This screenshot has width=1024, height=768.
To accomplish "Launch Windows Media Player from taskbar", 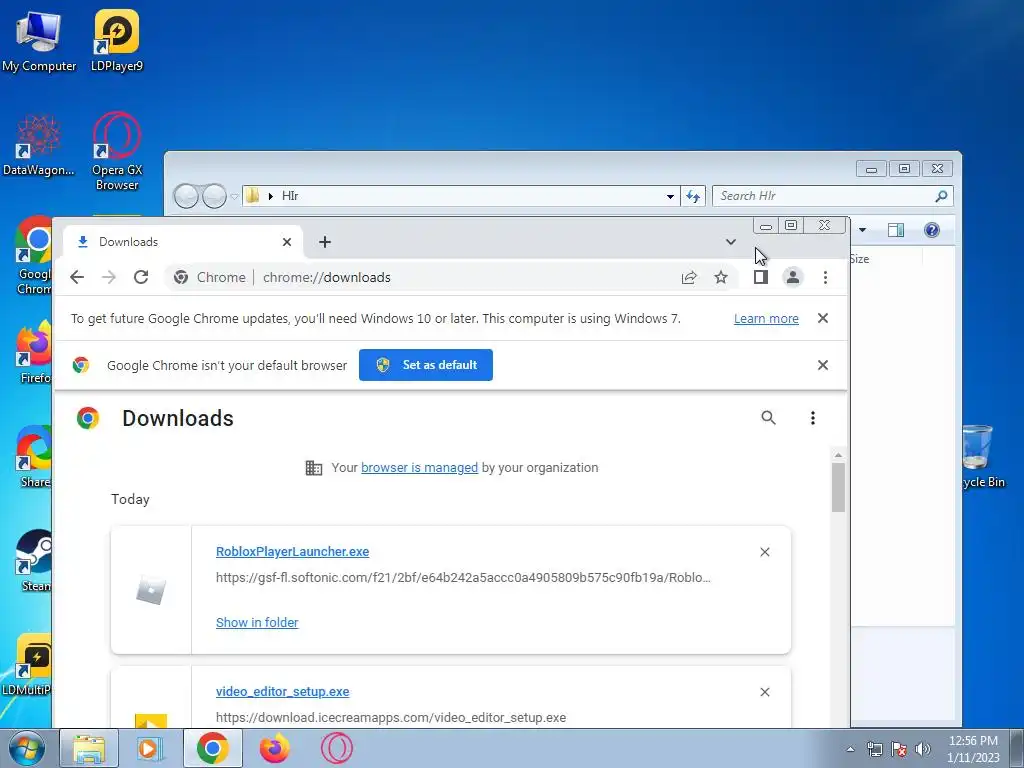I will (x=150, y=748).
